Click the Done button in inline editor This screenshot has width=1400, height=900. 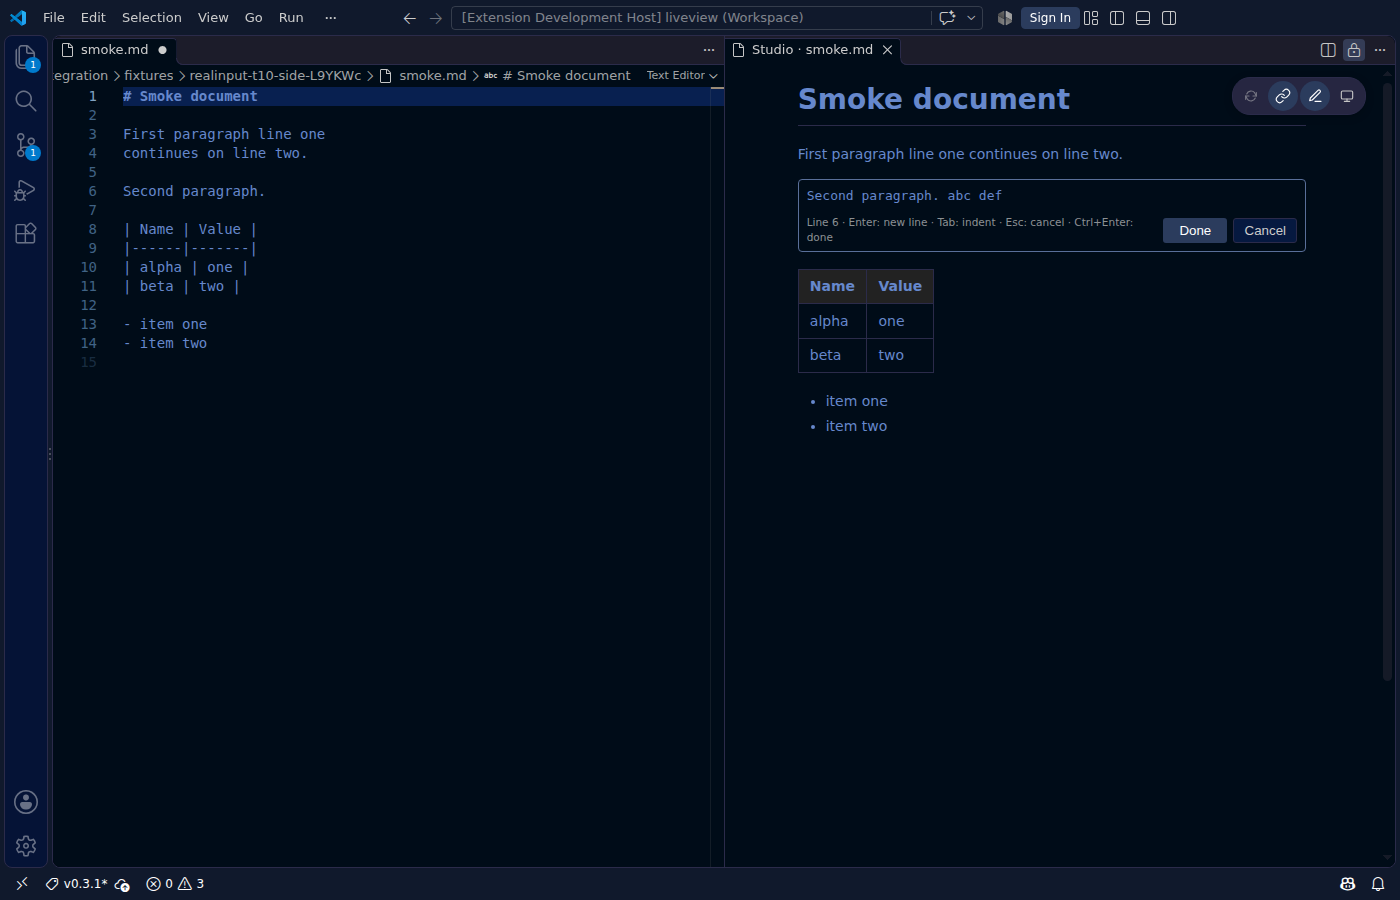click(x=1195, y=231)
